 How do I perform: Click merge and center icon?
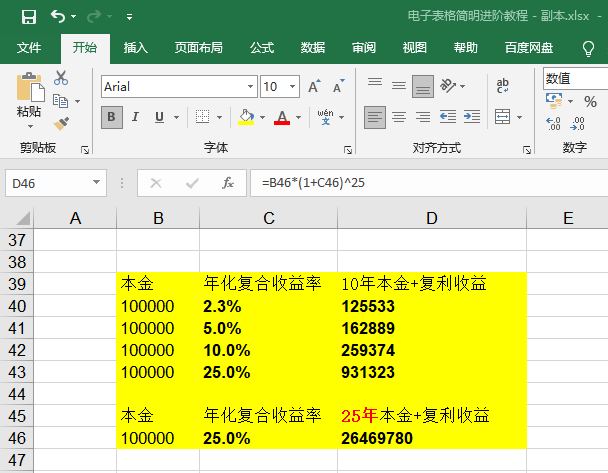pyautogui.click(x=503, y=117)
